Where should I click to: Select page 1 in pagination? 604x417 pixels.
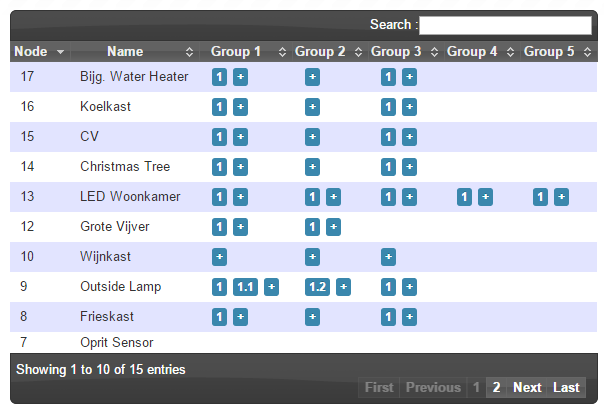tap(477, 388)
